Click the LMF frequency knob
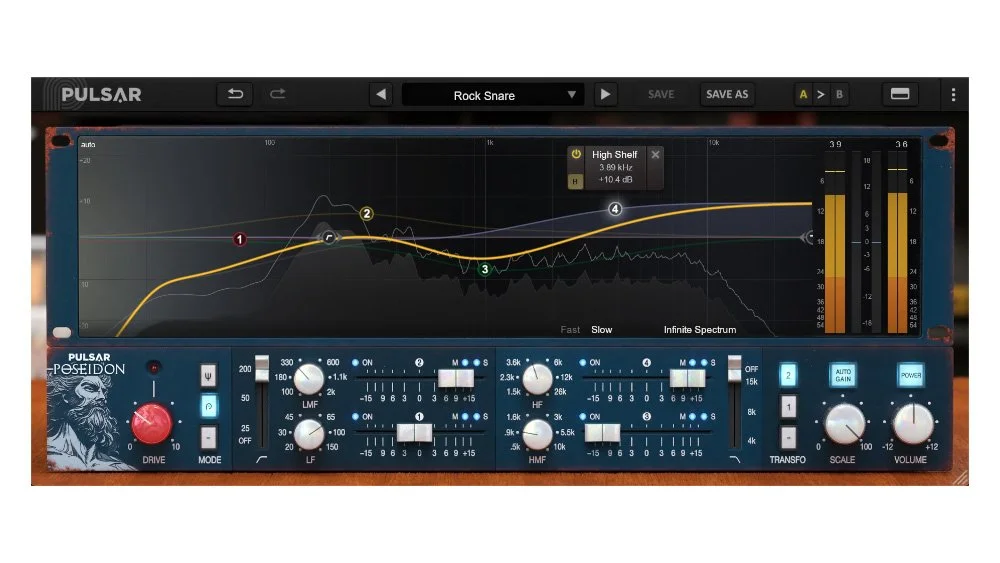The width and height of the screenshot is (1000, 563). point(309,379)
